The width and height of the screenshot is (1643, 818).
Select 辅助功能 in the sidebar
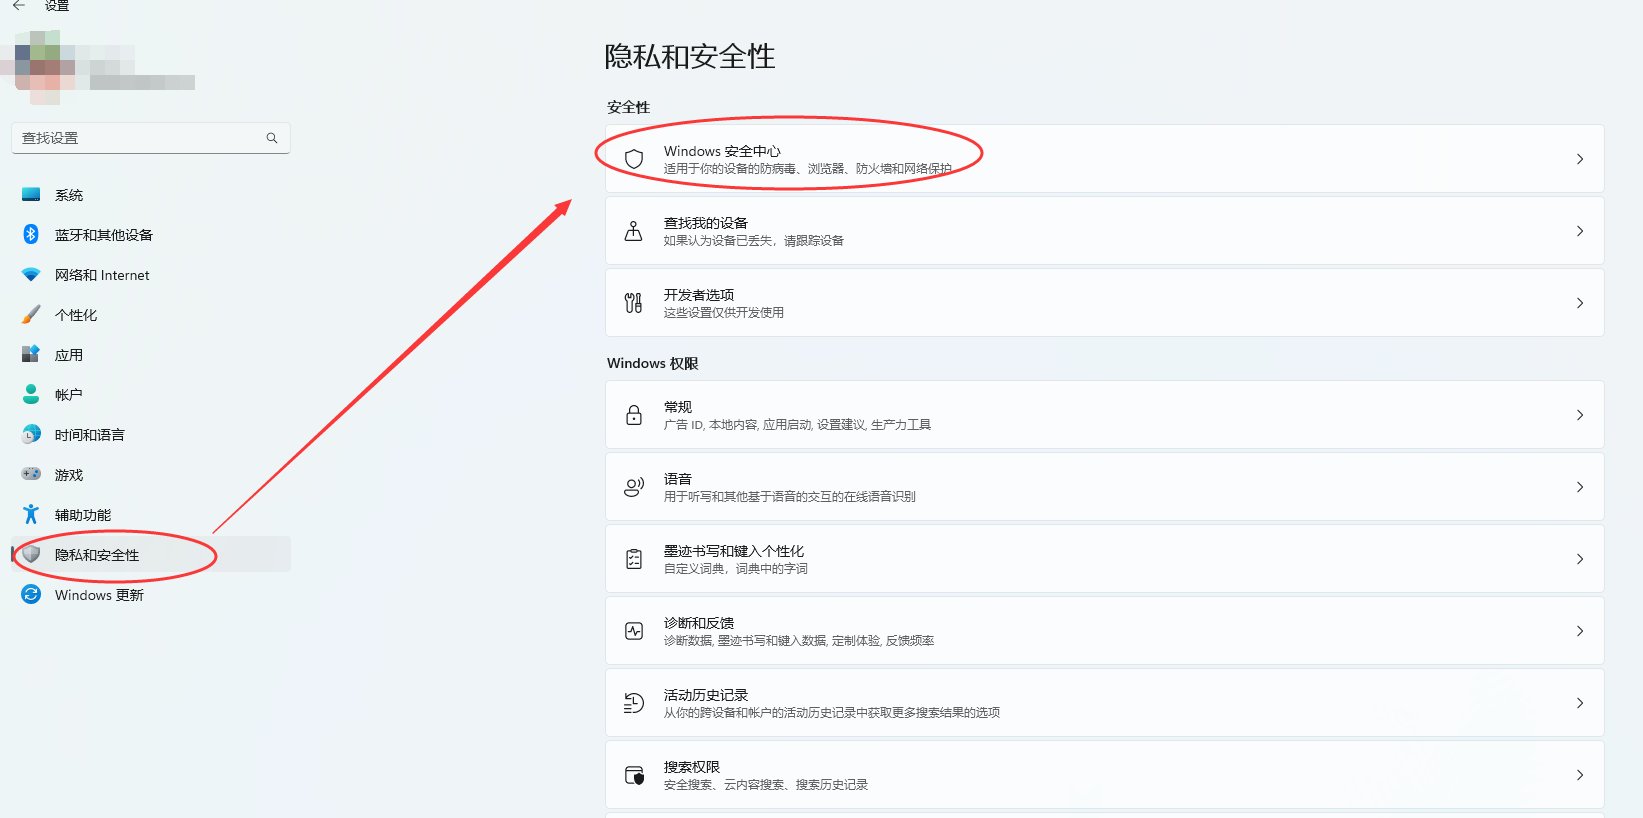coord(151,515)
